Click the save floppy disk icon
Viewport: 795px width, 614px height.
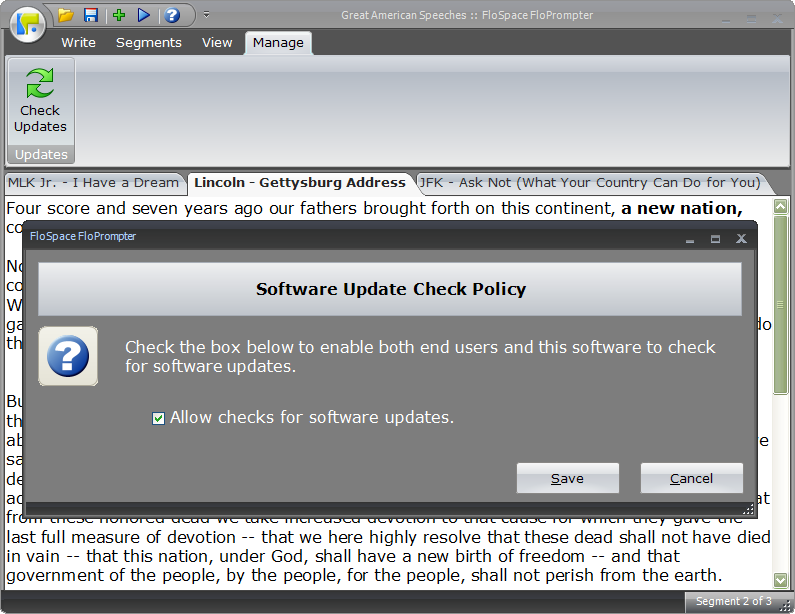pyautogui.click(x=91, y=15)
